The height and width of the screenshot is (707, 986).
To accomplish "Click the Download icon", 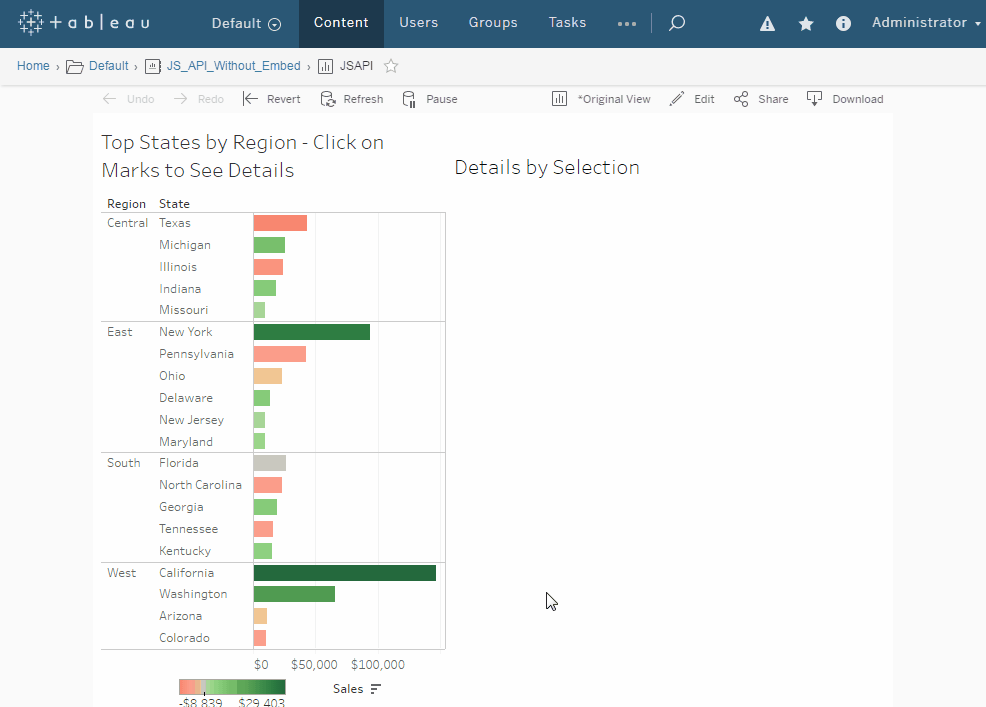I will pos(814,99).
